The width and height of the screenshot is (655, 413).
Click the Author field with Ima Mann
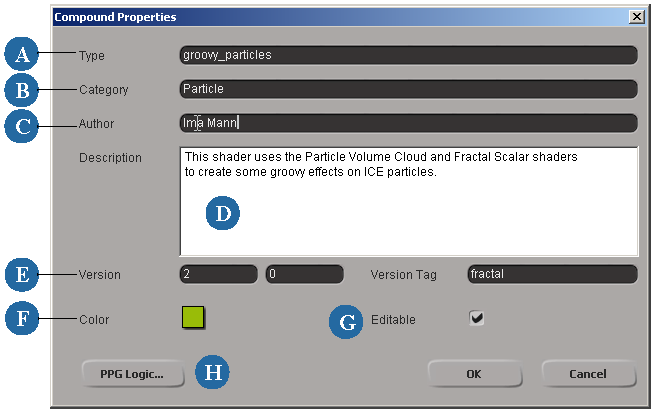pos(409,123)
